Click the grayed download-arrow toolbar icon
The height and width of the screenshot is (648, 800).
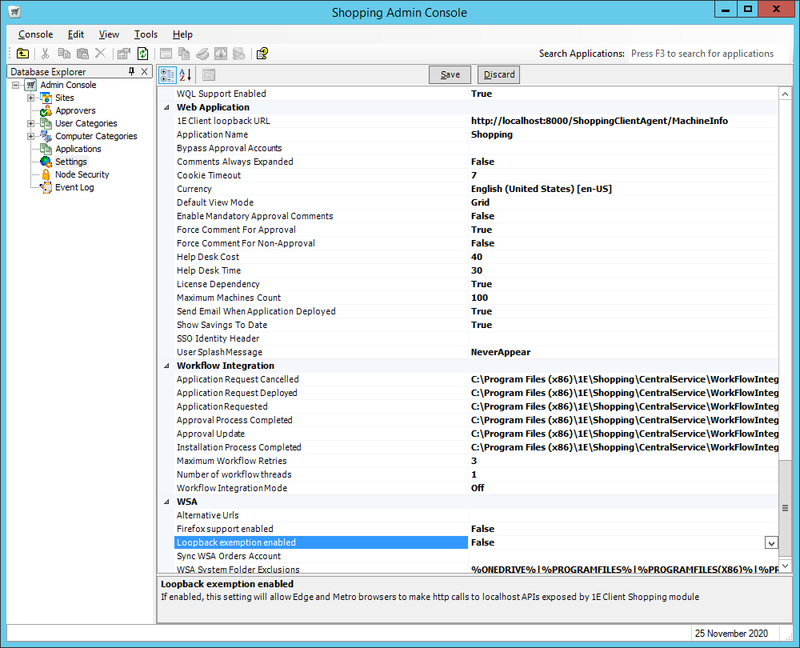[x=220, y=54]
